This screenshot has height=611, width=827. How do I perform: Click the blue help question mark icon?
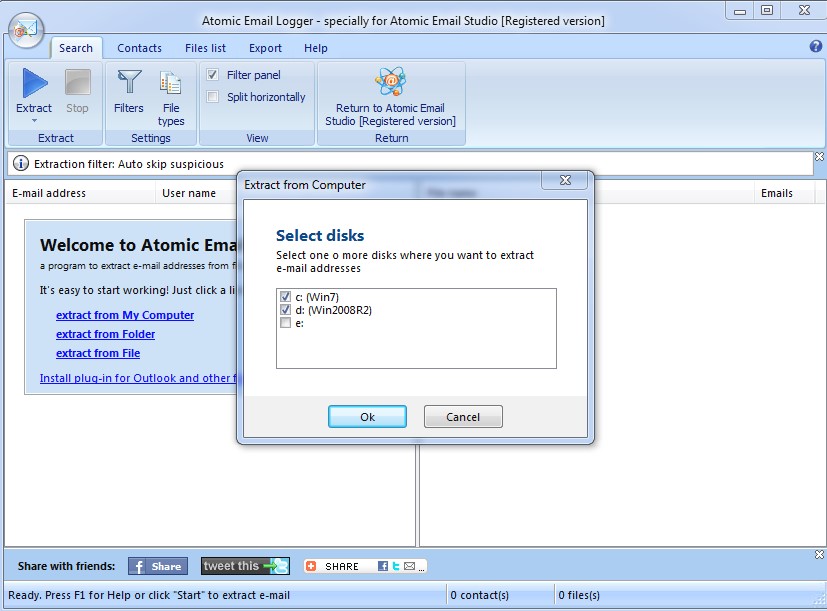(815, 46)
